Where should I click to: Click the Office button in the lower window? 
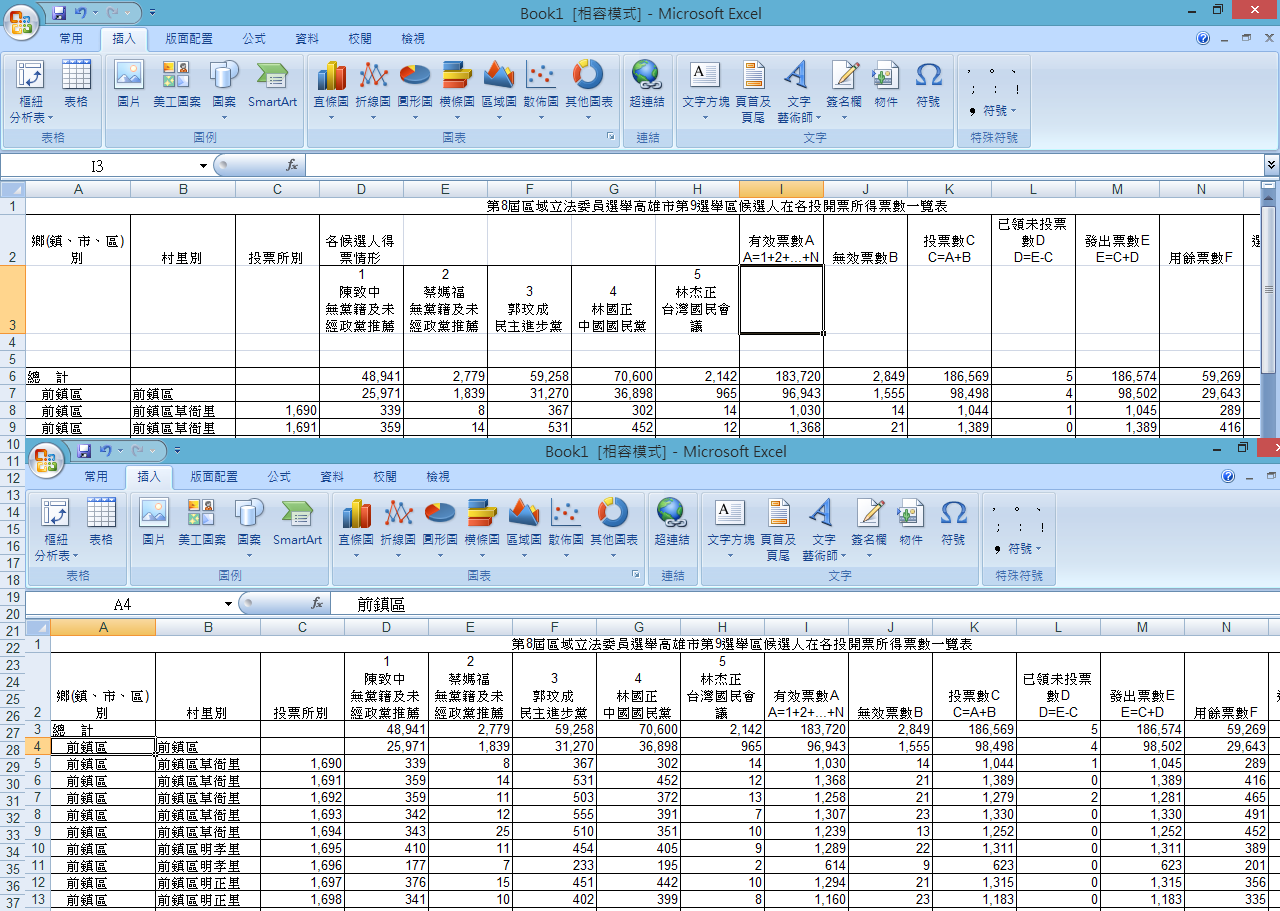46,459
